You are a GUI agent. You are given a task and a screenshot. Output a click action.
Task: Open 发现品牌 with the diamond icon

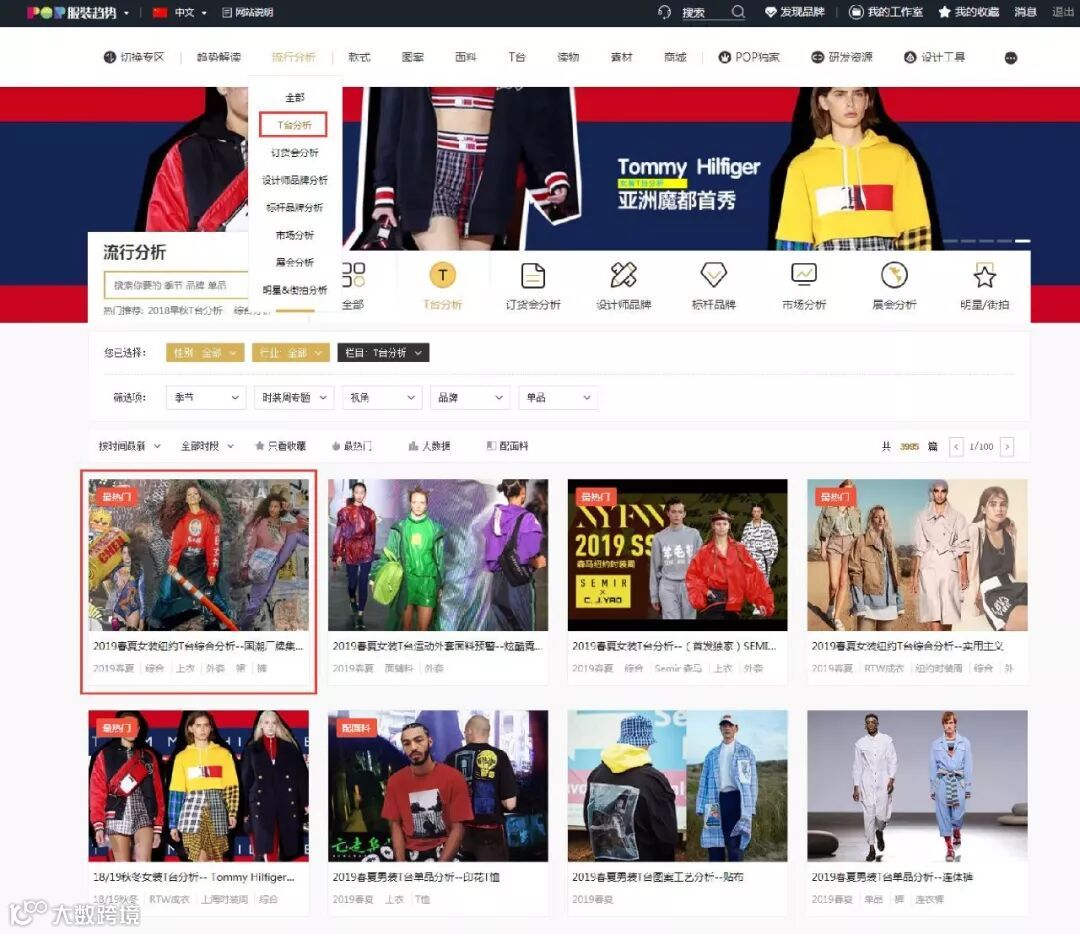[795, 12]
